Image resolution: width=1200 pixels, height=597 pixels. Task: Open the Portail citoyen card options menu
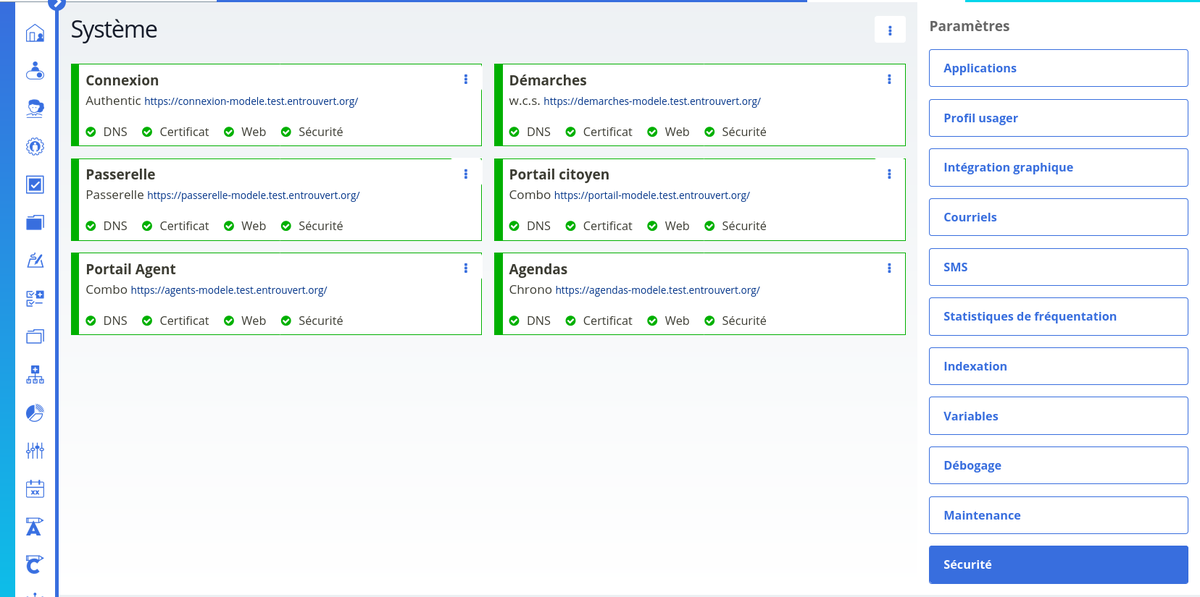889,174
